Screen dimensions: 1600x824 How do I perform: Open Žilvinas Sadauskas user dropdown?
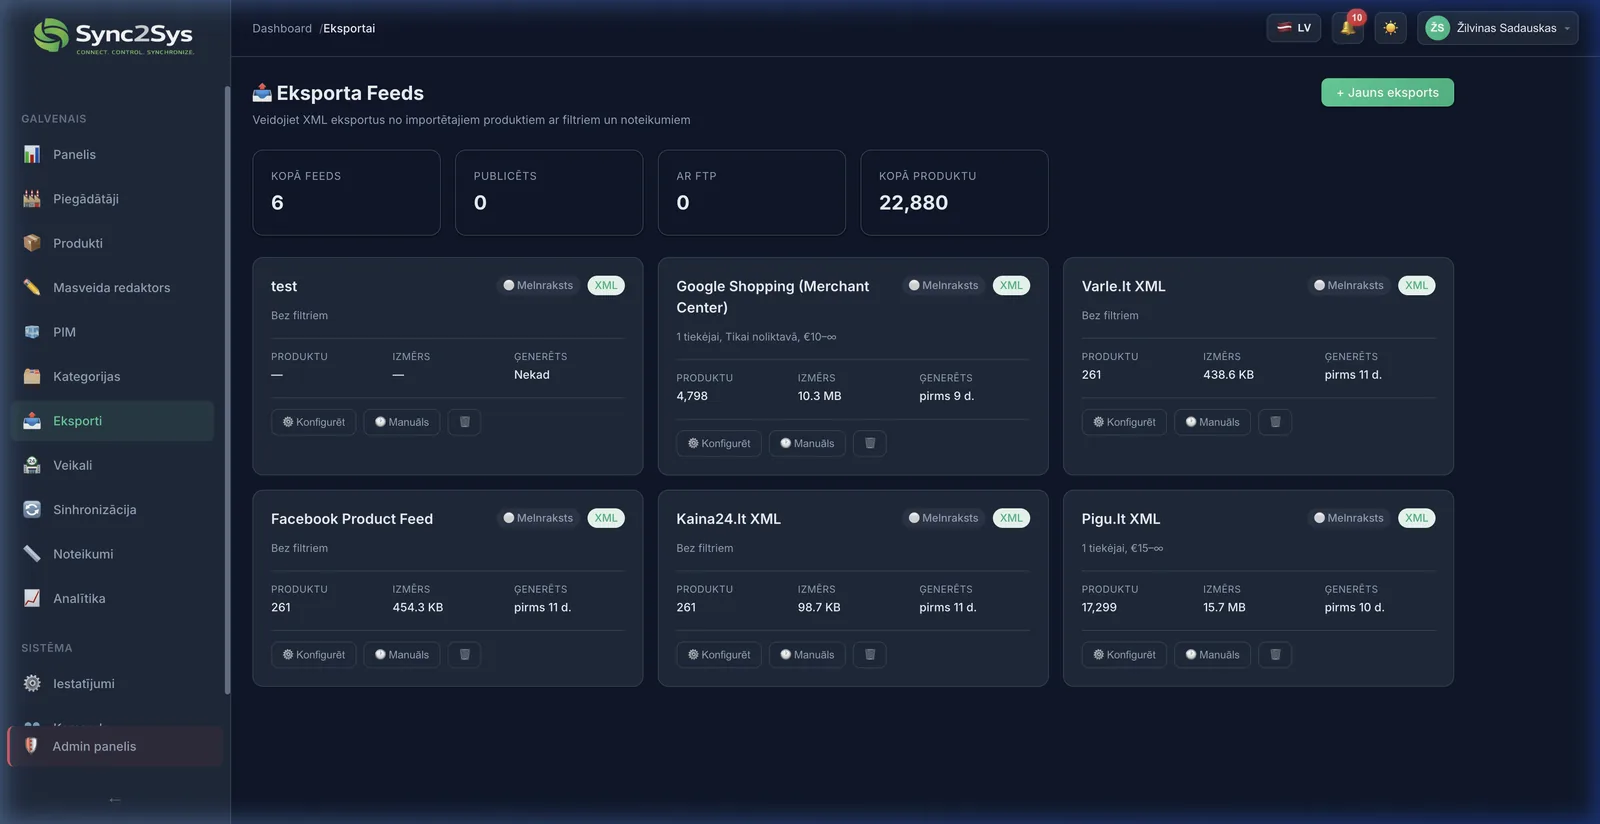click(x=1497, y=28)
